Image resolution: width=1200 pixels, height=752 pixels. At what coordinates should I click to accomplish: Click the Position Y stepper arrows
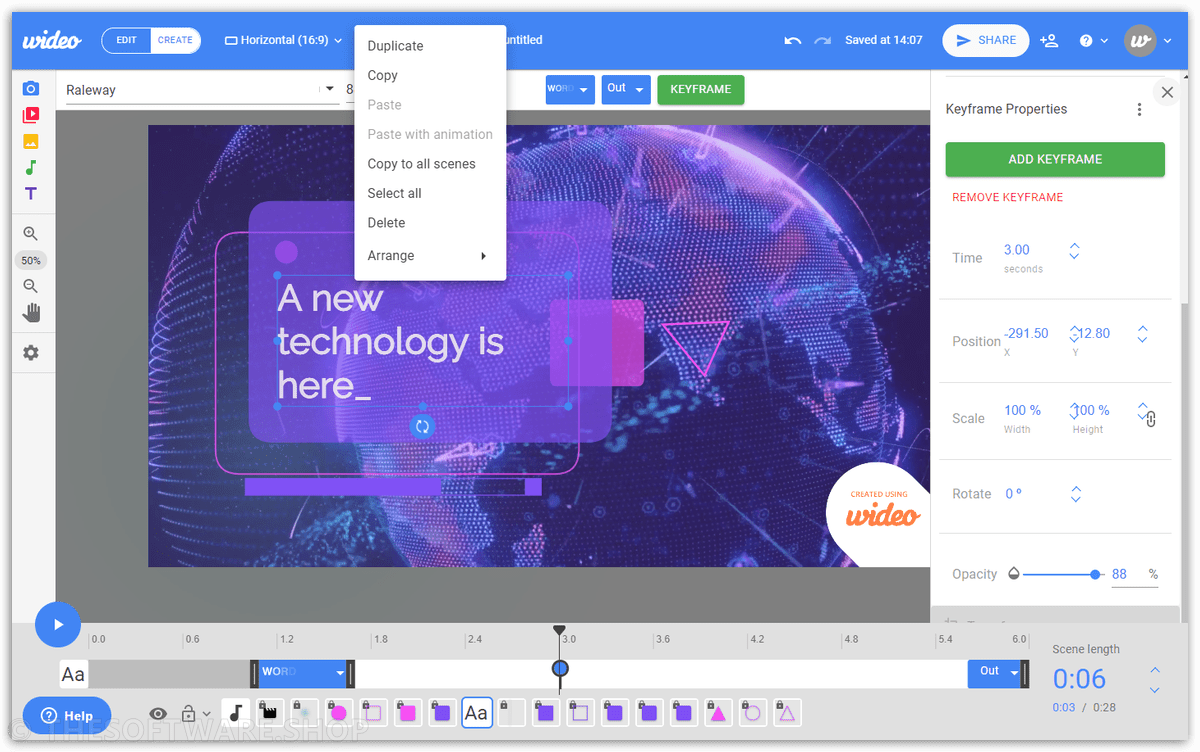(x=1143, y=334)
